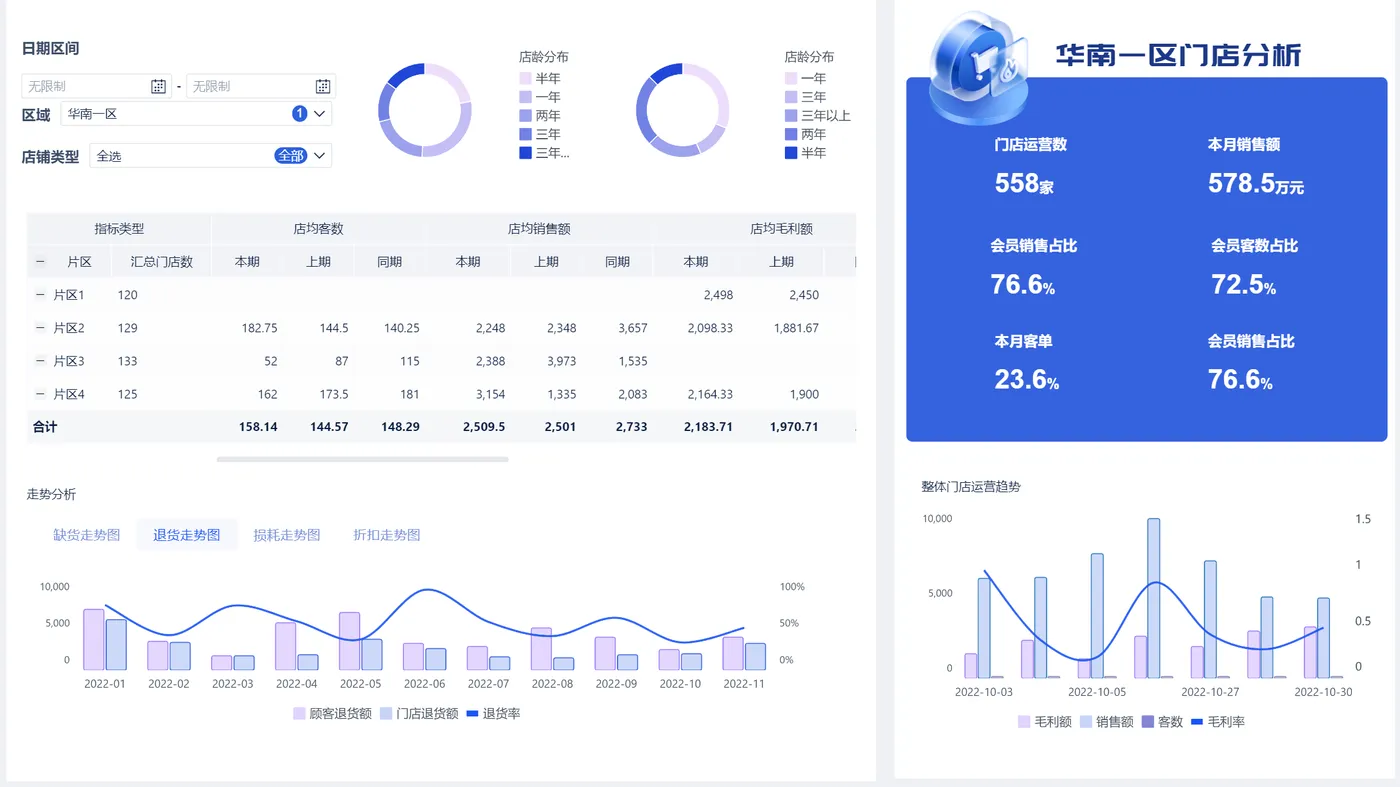Toggle 半年 in first donut legend
Image resolution: width=1400 pixels, height=787 pixels.
tap(540, 78)
